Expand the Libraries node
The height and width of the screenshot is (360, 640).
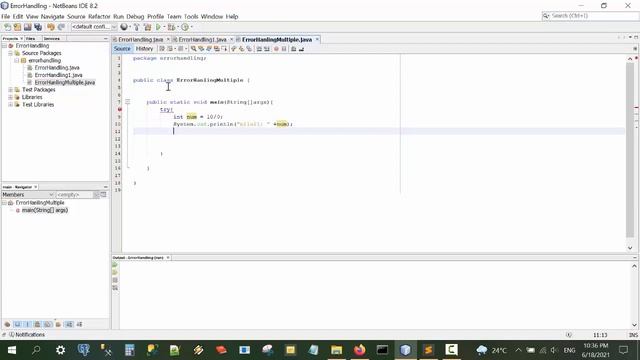point(11,97)
